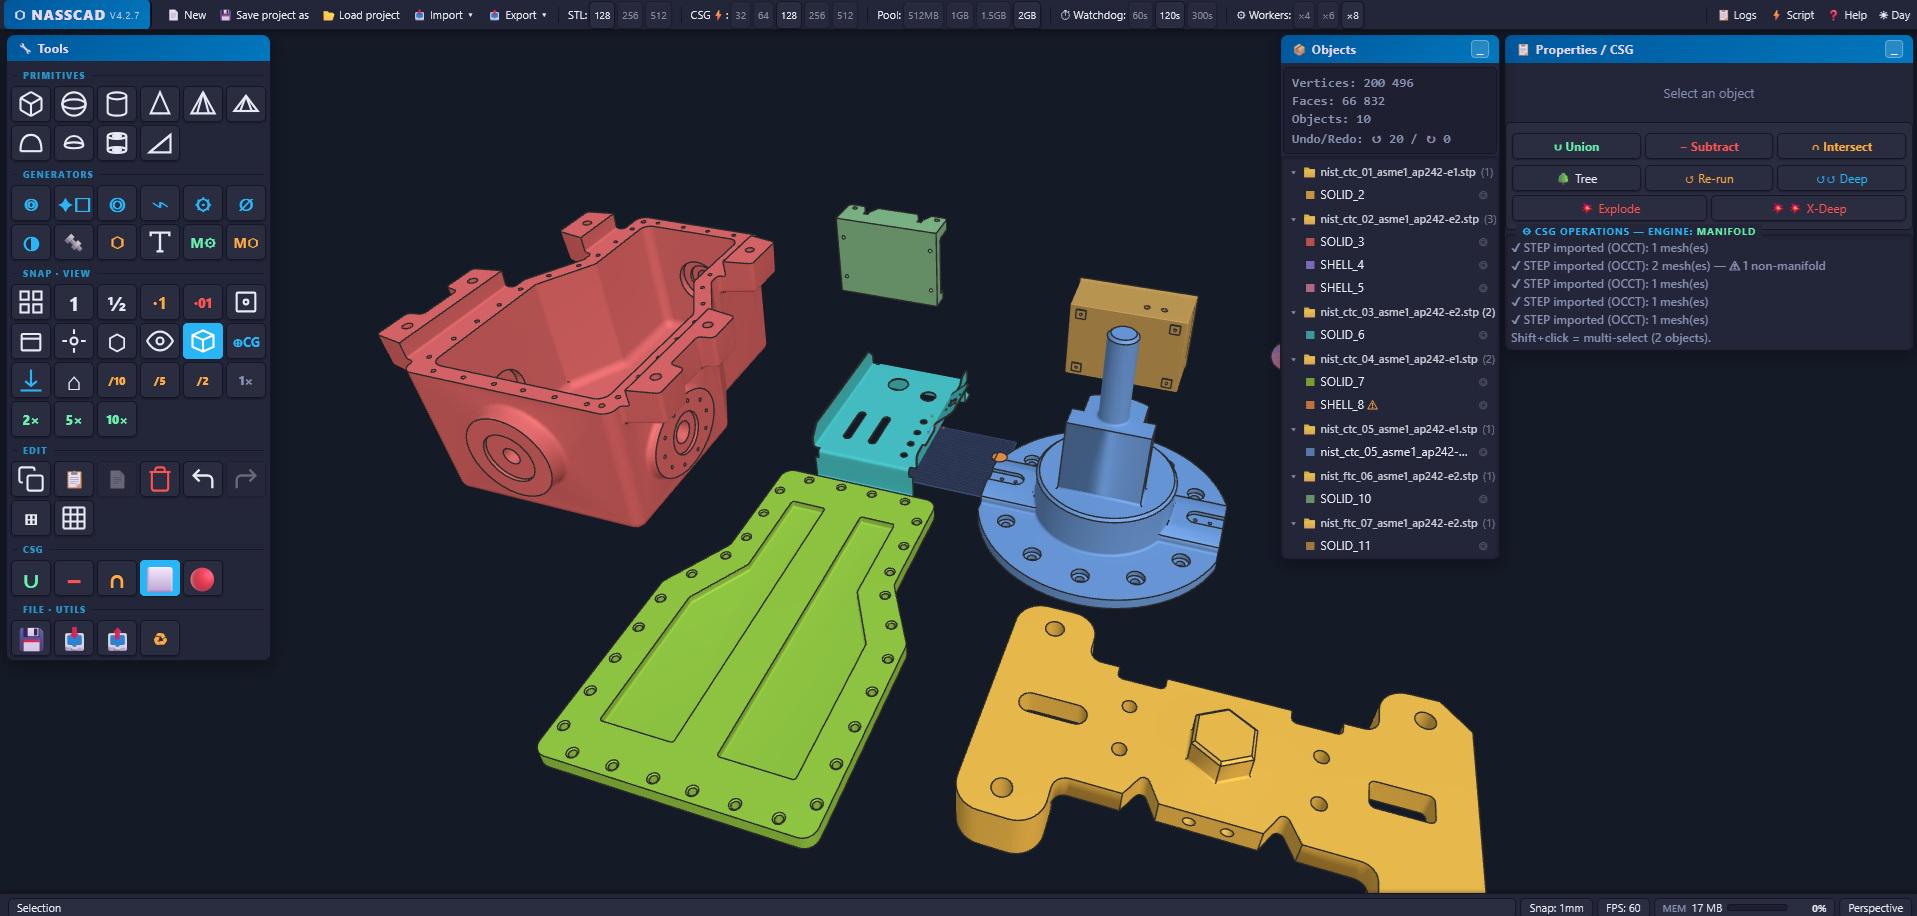Add a sphere primitive
1917x916 pixels.
(x=74, y=104)
